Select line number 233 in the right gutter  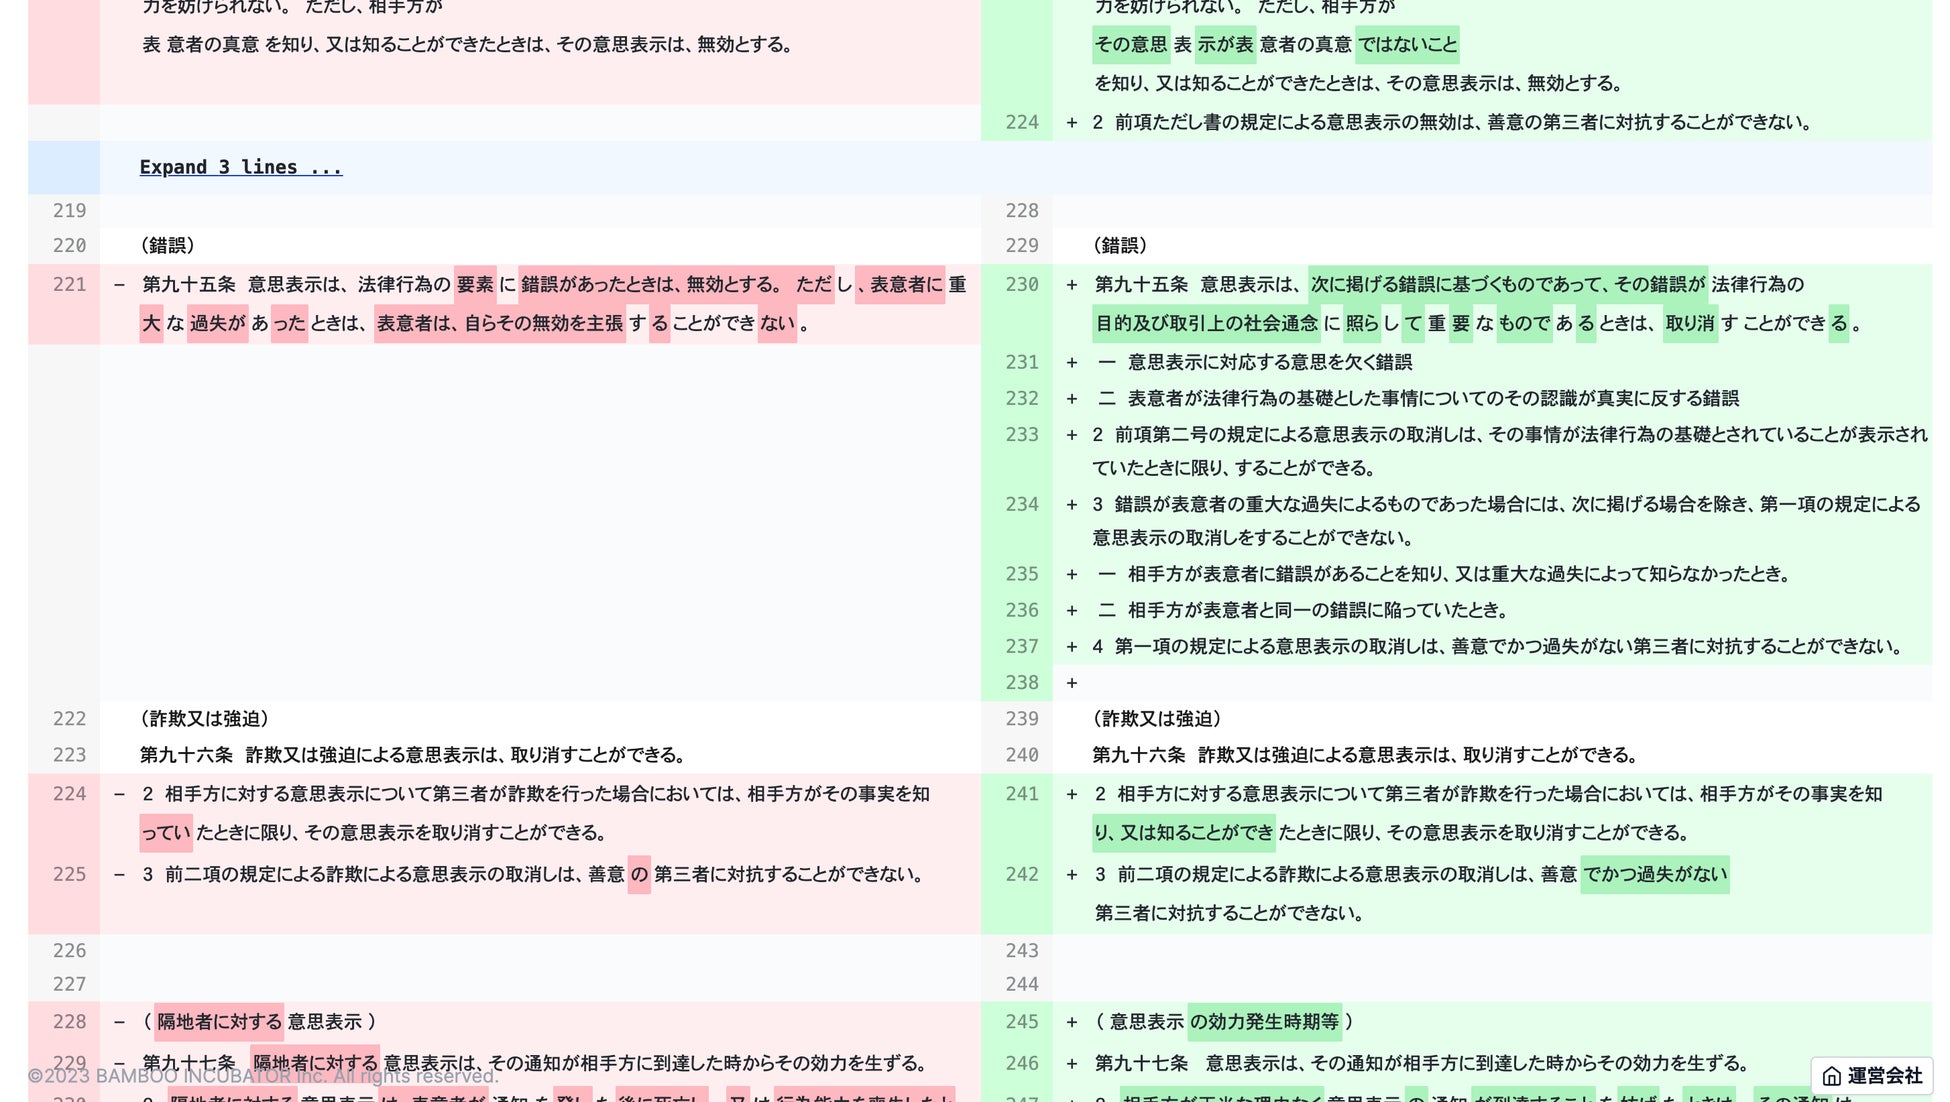point(1022,435)
